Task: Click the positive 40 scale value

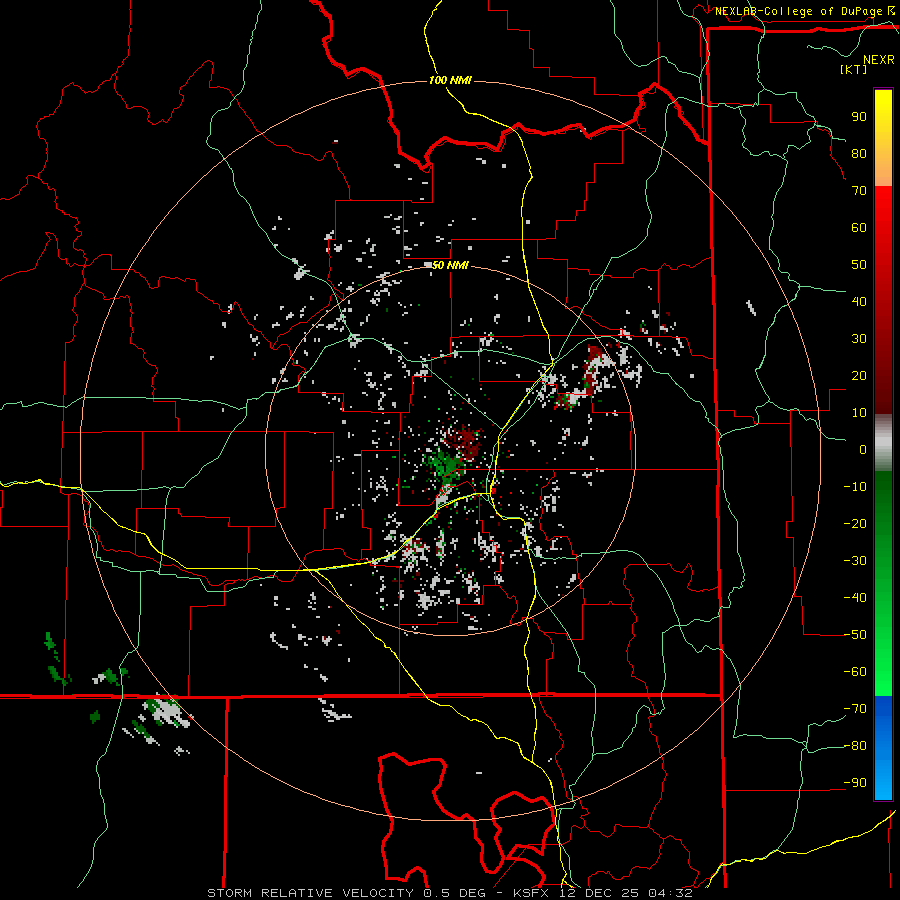Action: pos(859,302)
